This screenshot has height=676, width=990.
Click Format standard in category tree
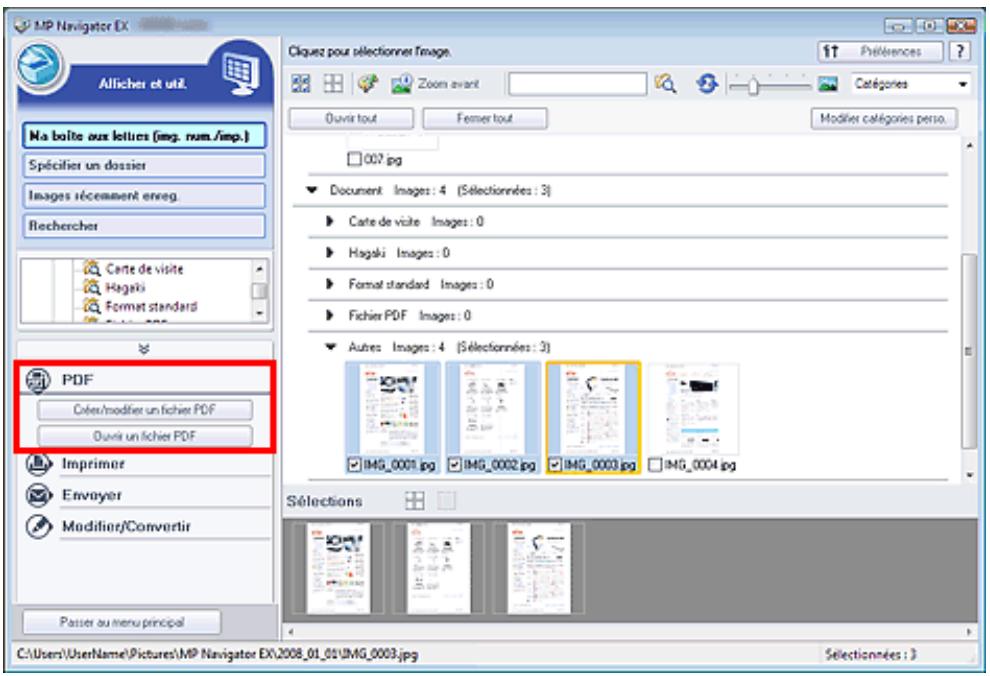(x=152, y=307)
